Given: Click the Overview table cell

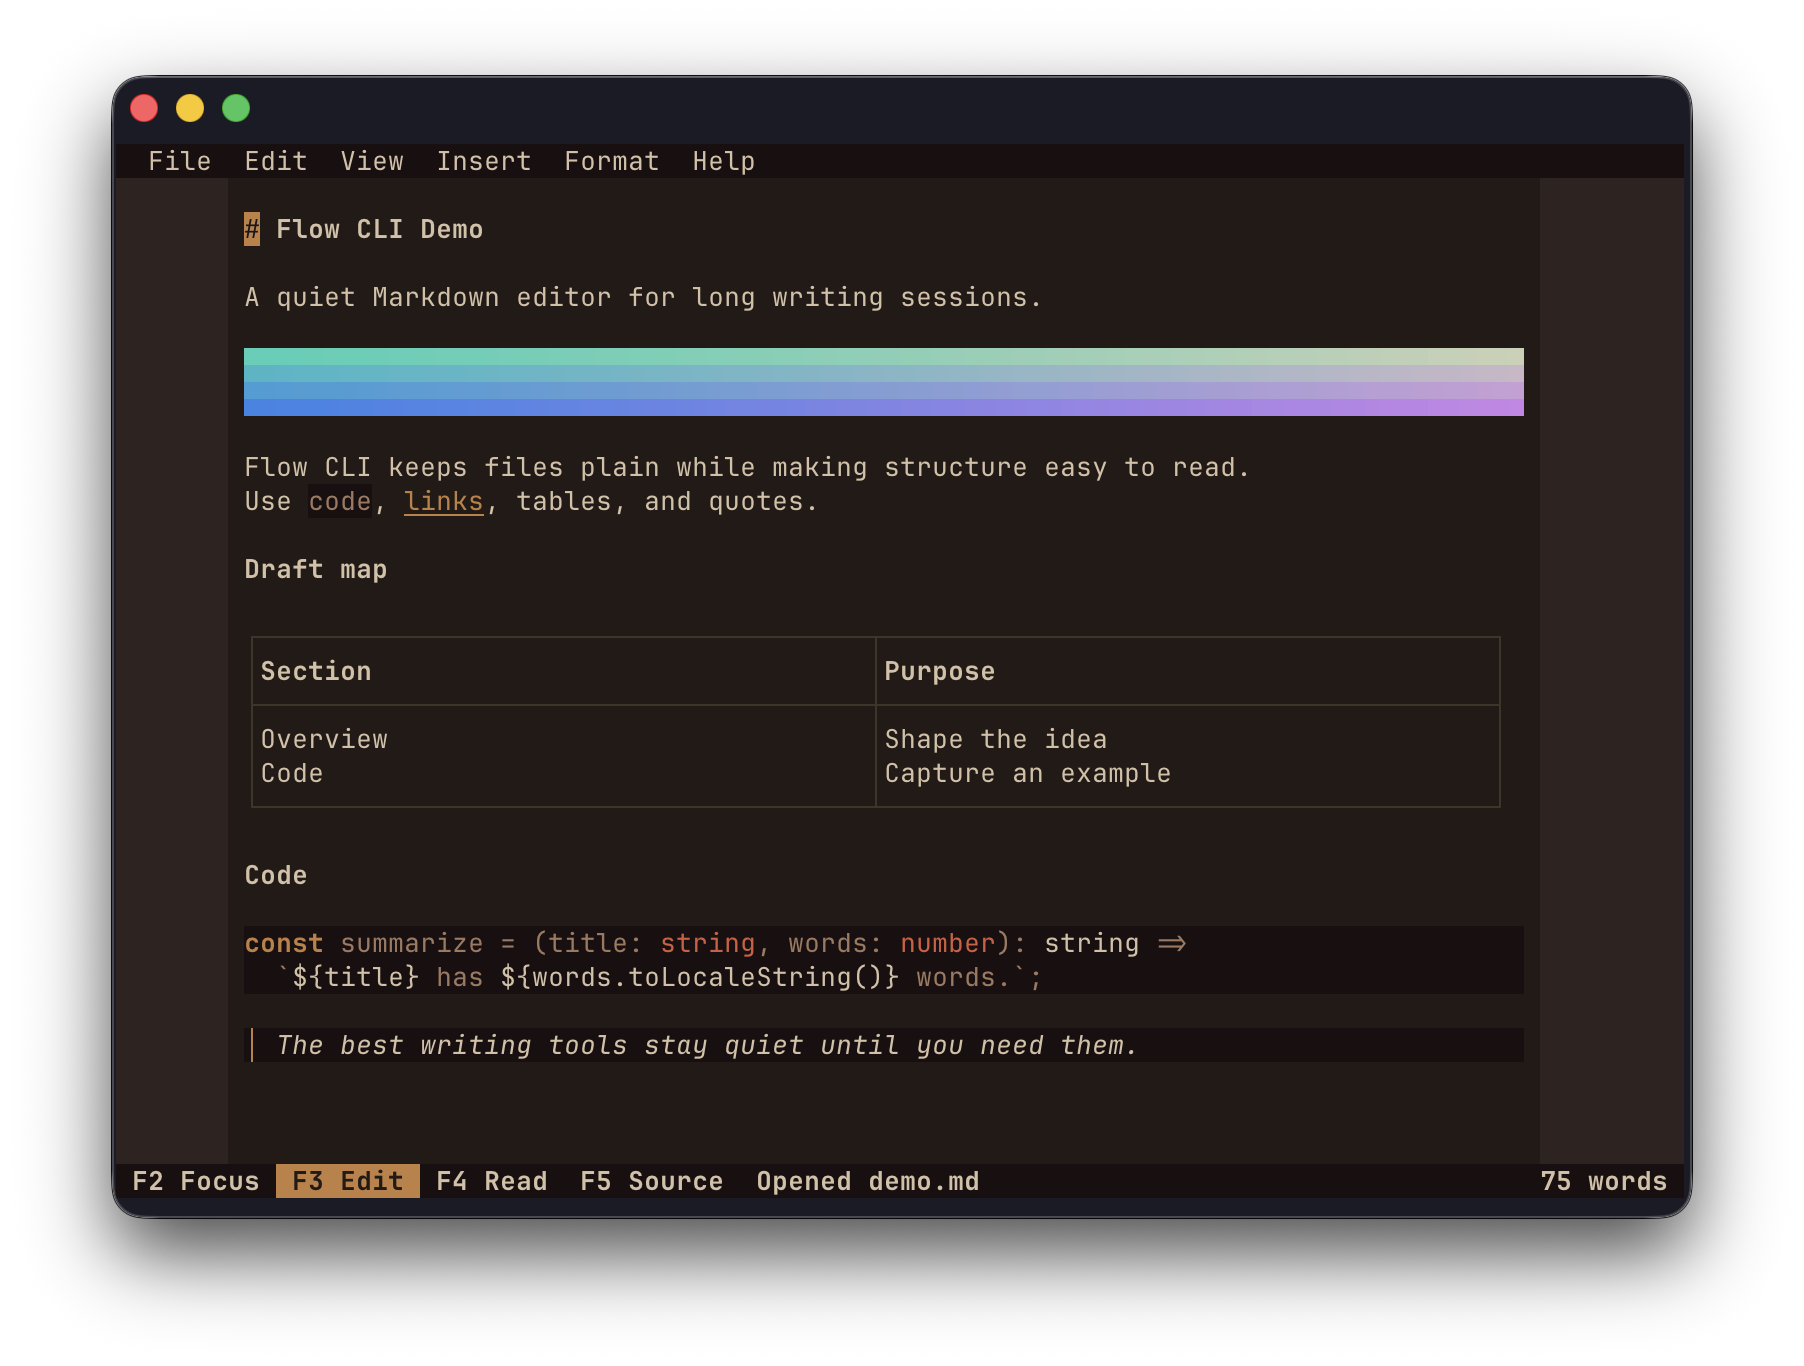Looking at the screenshot, I should tap(324, 739).
